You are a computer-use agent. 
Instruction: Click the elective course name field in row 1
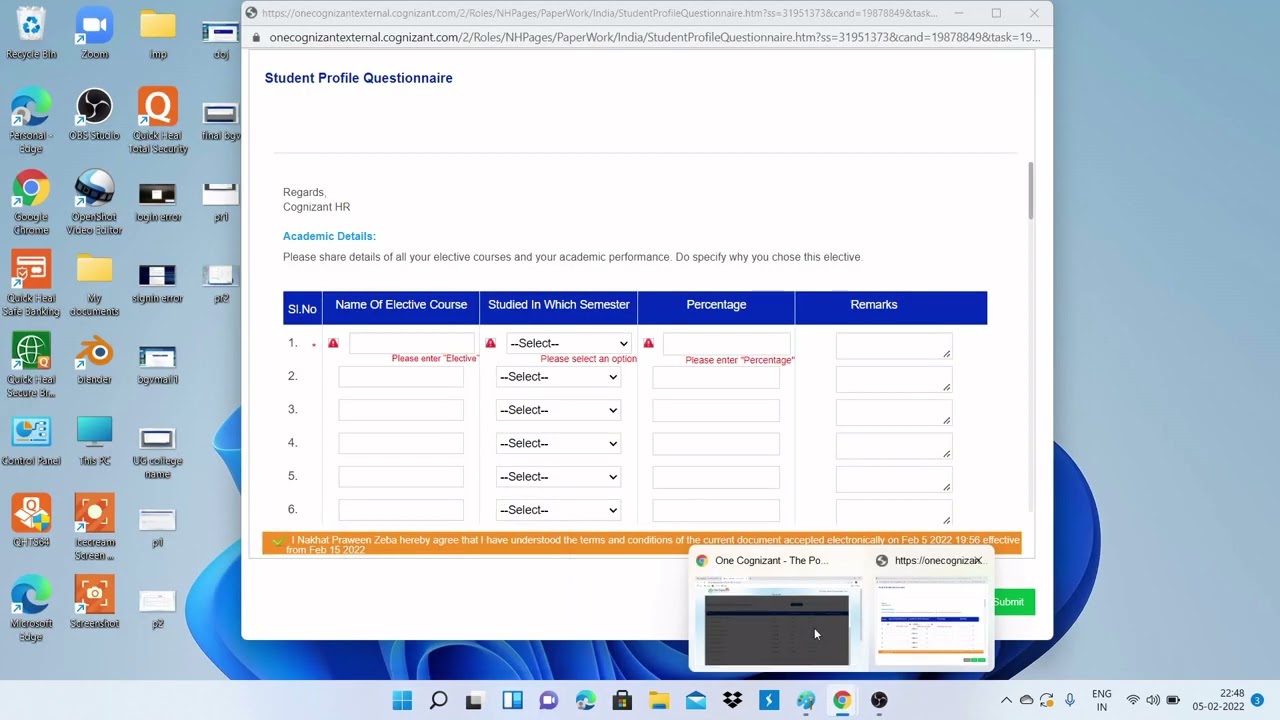coord(412,343)
